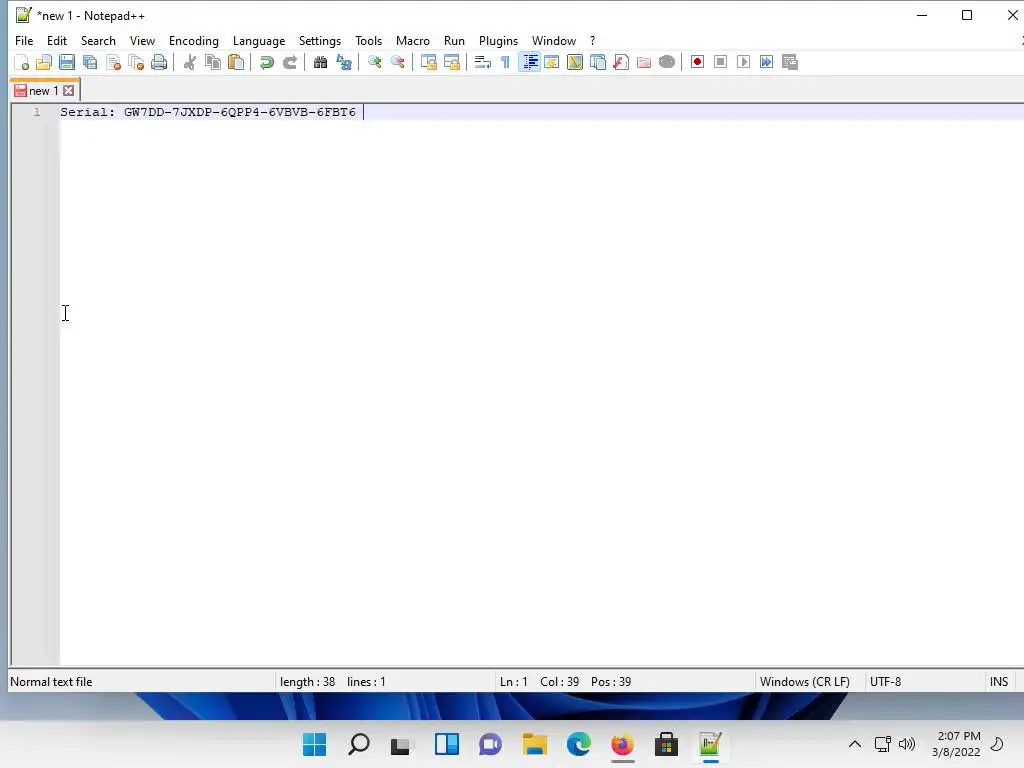This screenshot has width=1024, height=768.
Task: Click the Zoom Out toolbar icon
Action: (397, 62)
